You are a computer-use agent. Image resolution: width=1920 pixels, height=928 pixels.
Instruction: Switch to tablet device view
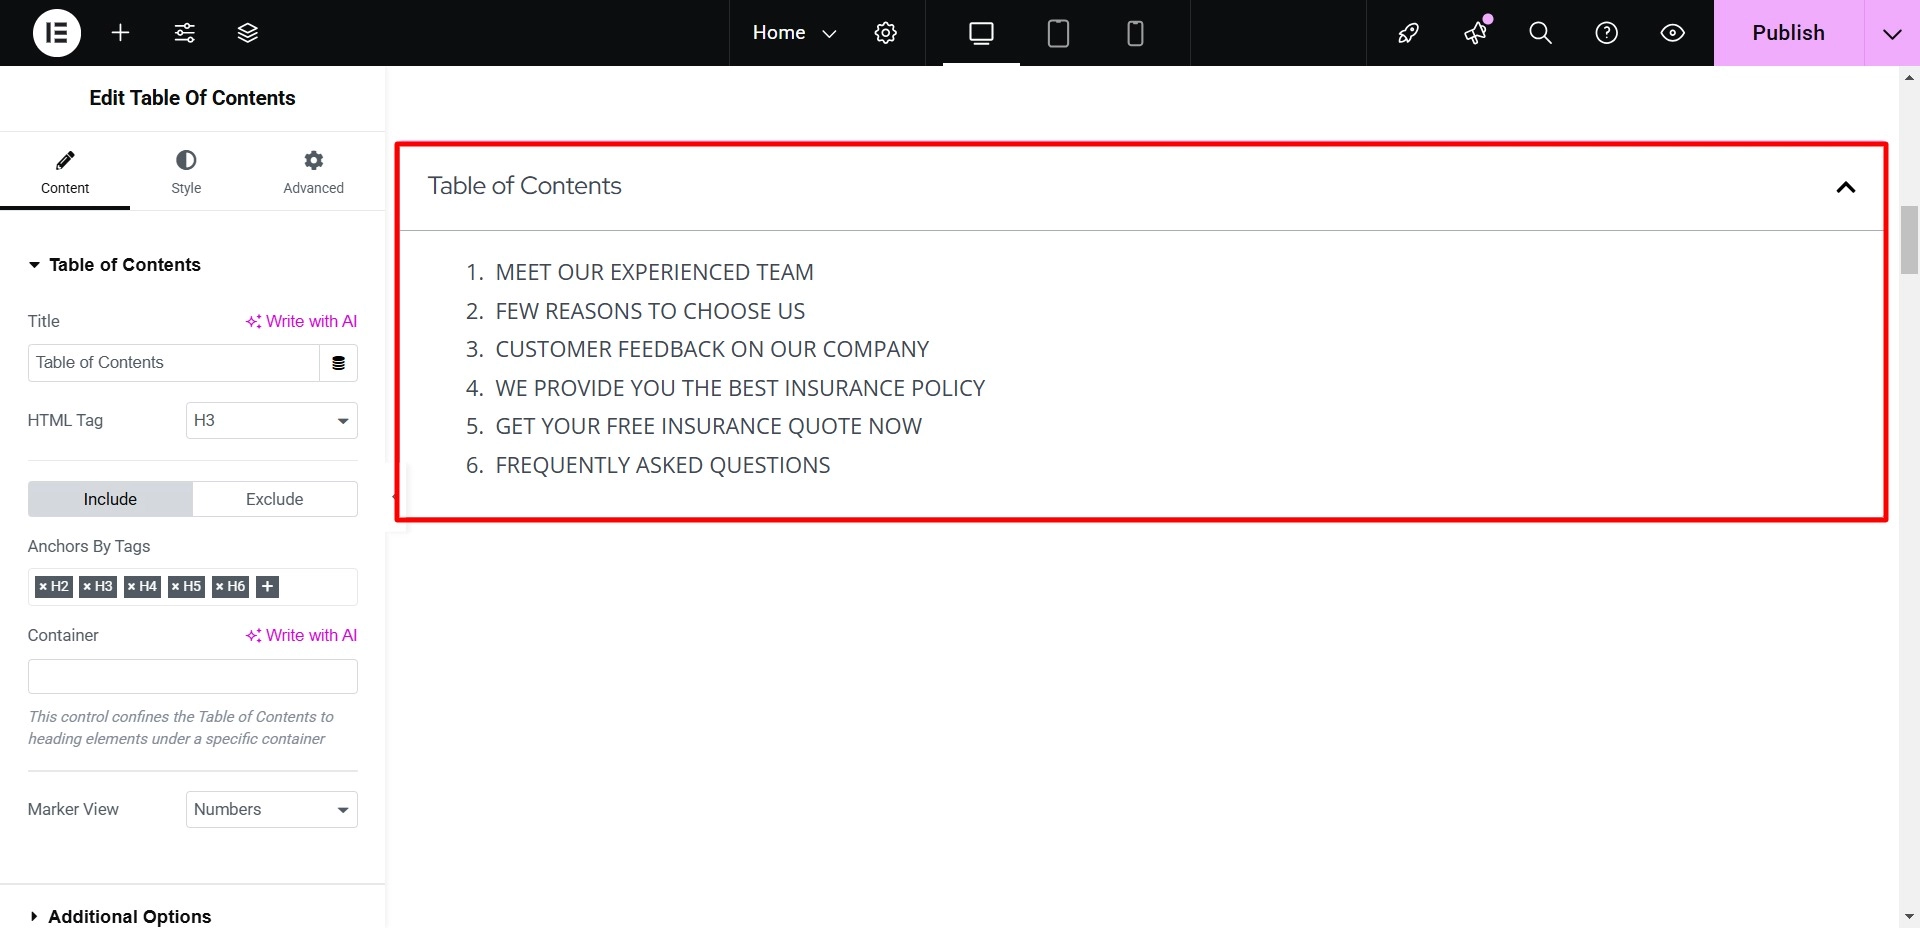(1058, 33)
